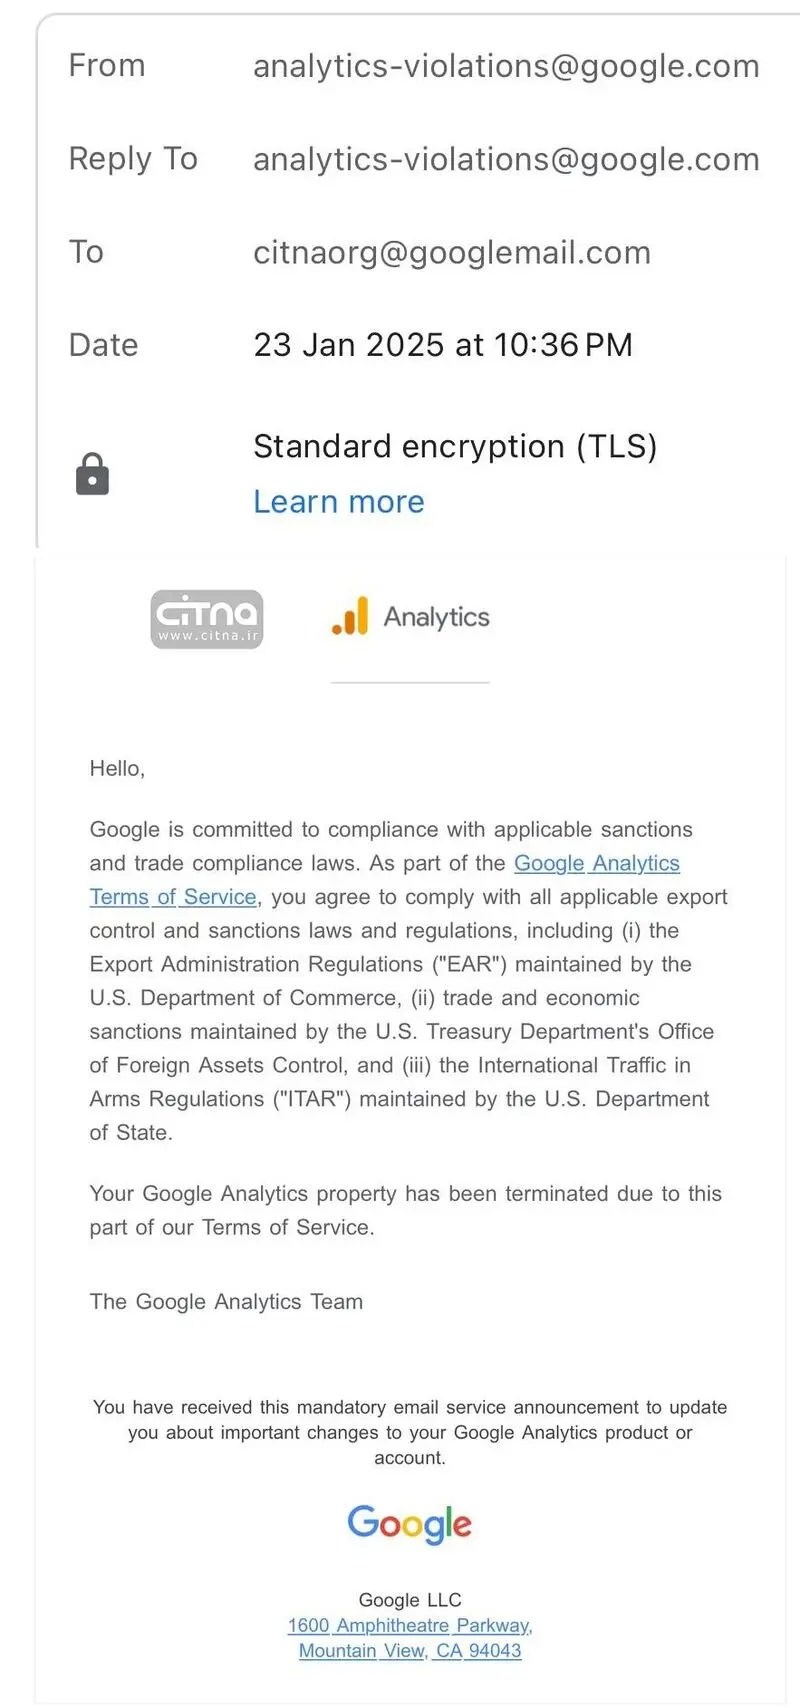Click the Google LLC footer text
Image resolution: width=800 pixels, height=1708 pixels.
pyautogui.click(x=410, y=1600)
